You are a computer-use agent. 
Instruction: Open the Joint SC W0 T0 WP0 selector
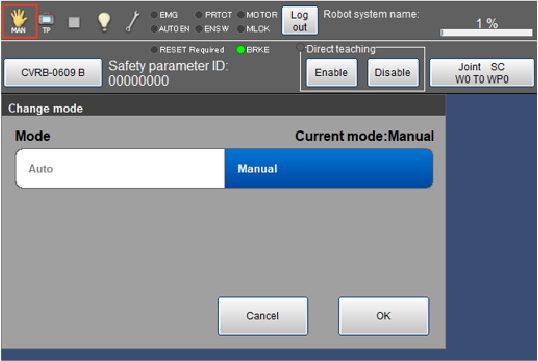[482, 73]
